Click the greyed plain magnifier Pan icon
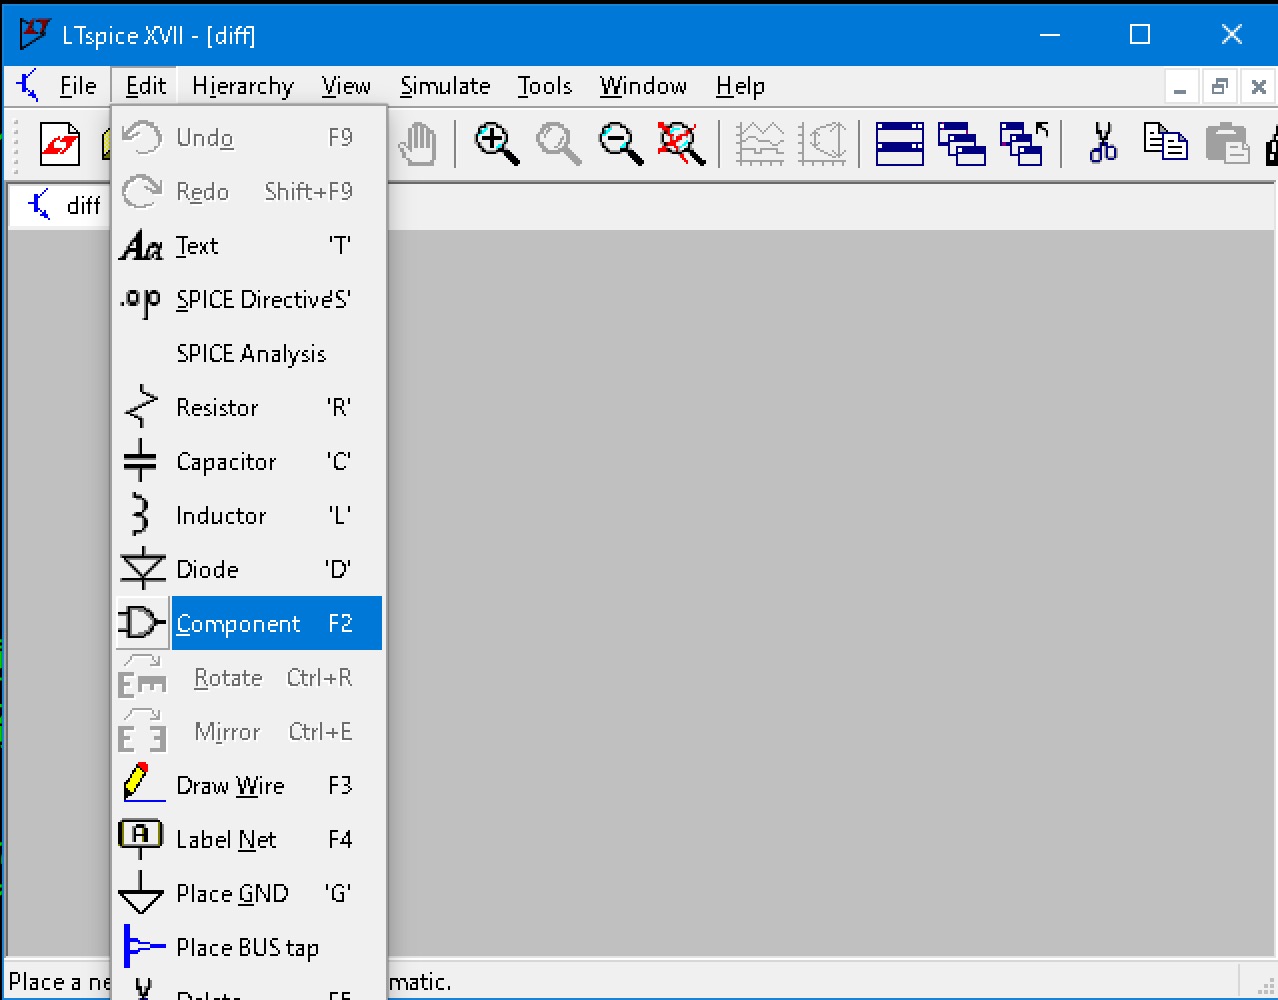Viewport: 1278px width, 1000px height. tap(558, 144)
